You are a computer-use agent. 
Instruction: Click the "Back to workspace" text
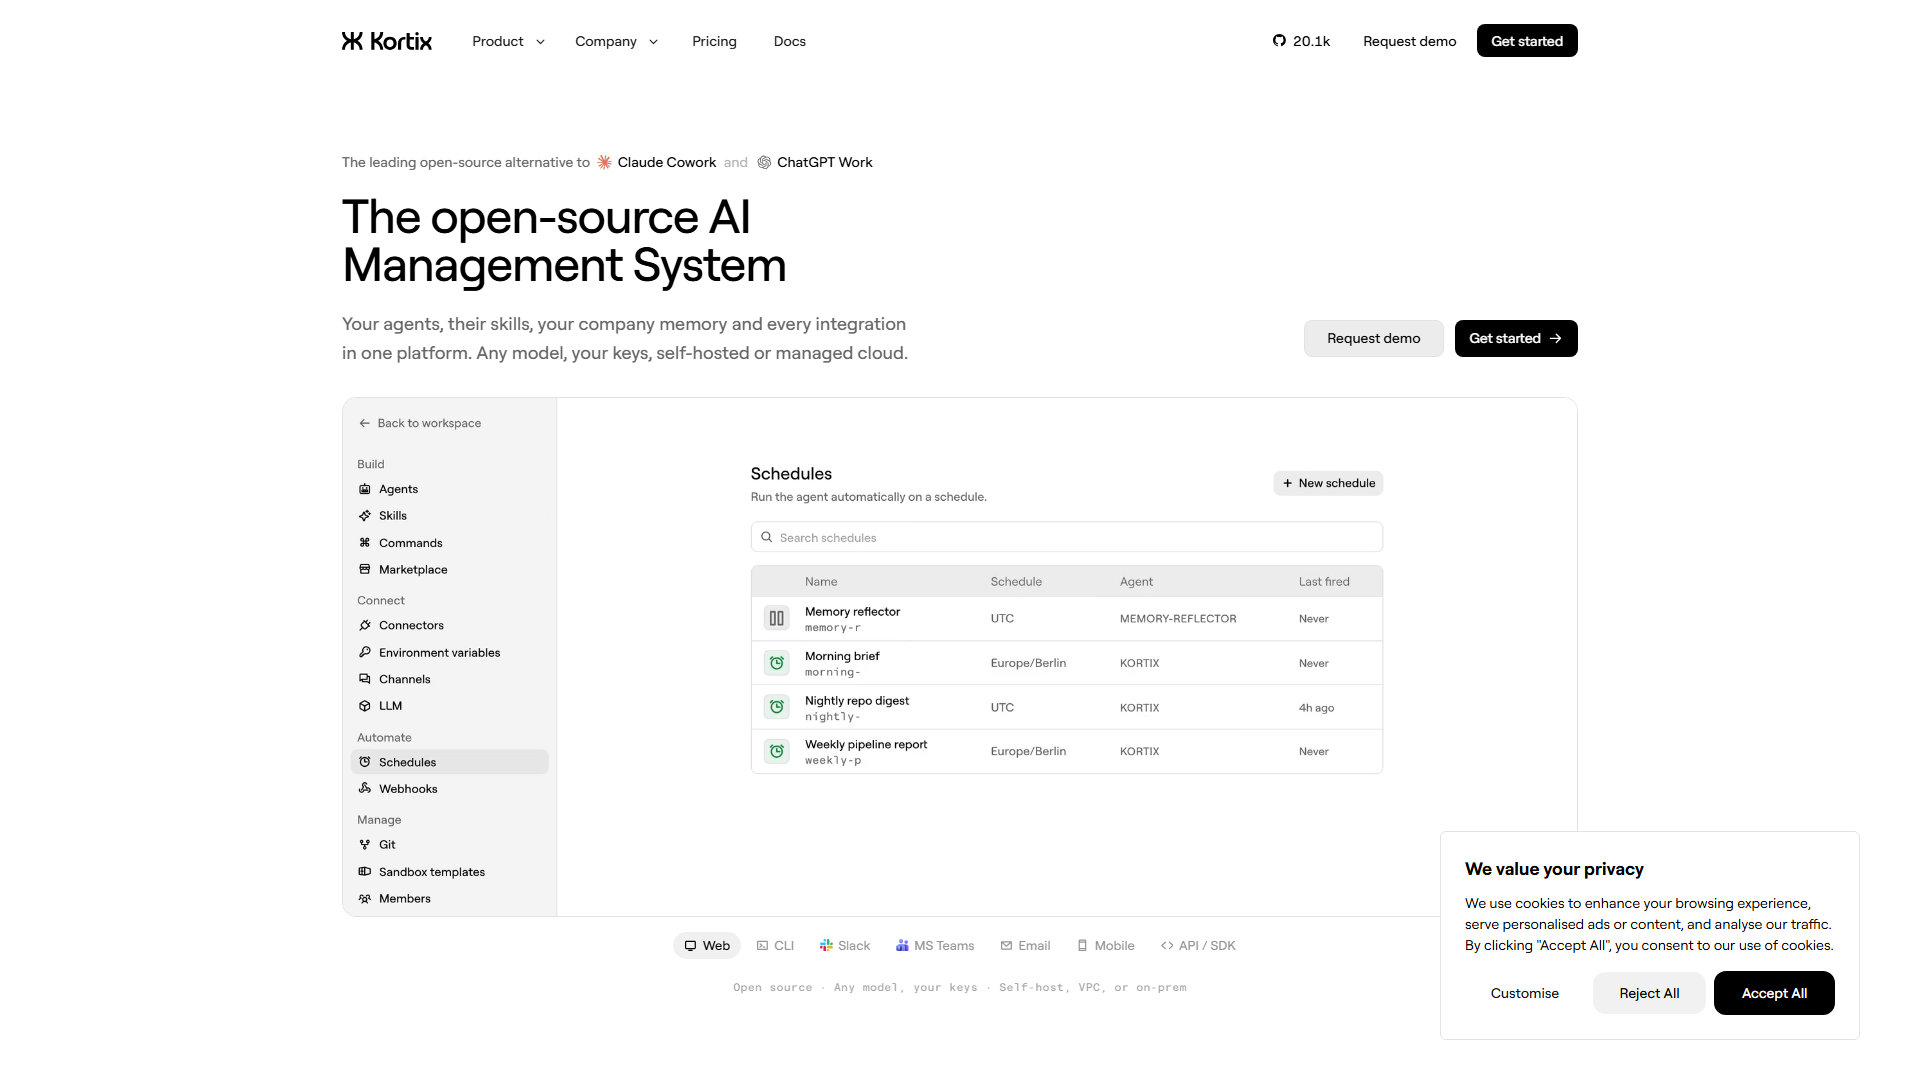(x=429, y=423)
